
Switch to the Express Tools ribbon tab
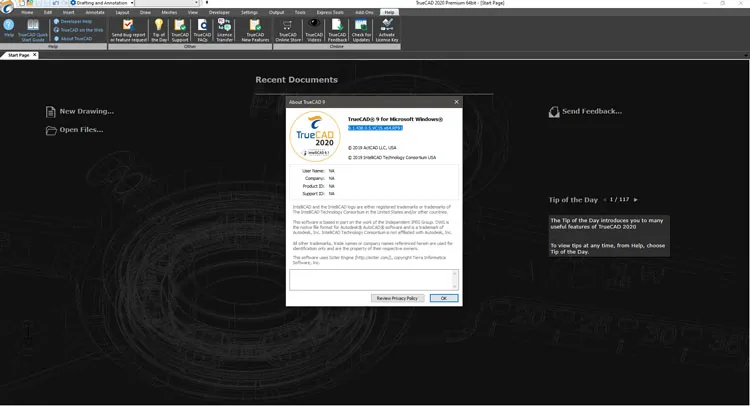point(330,12)
